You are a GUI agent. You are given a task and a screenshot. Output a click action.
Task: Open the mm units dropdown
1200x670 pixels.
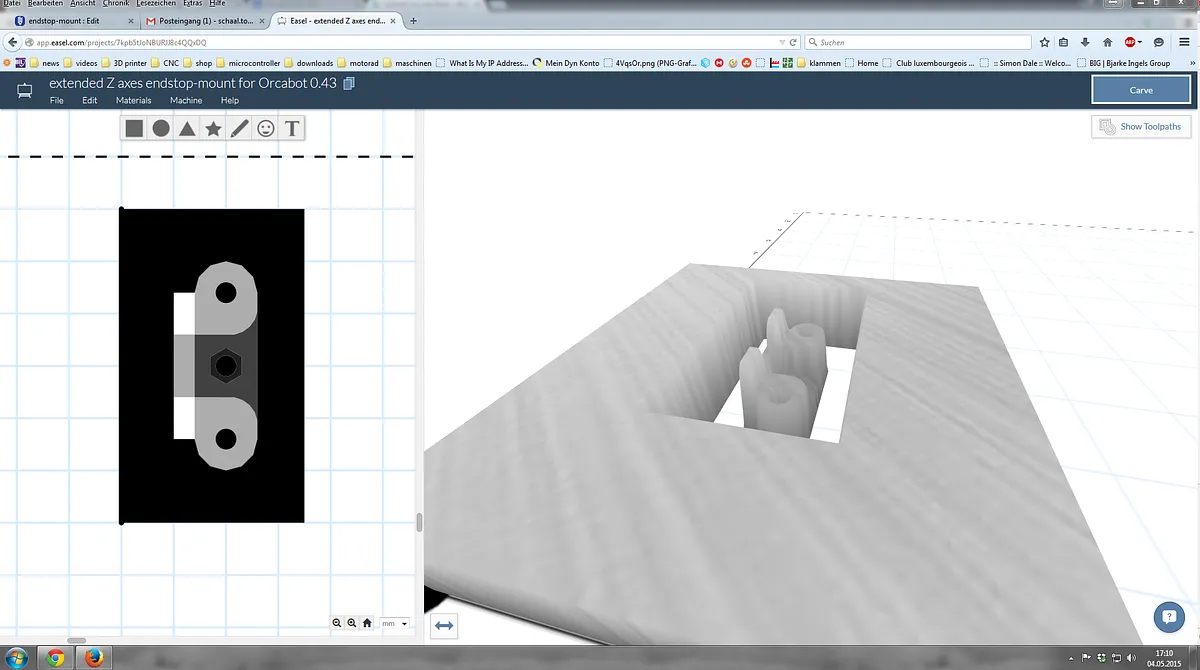[395, 623]
